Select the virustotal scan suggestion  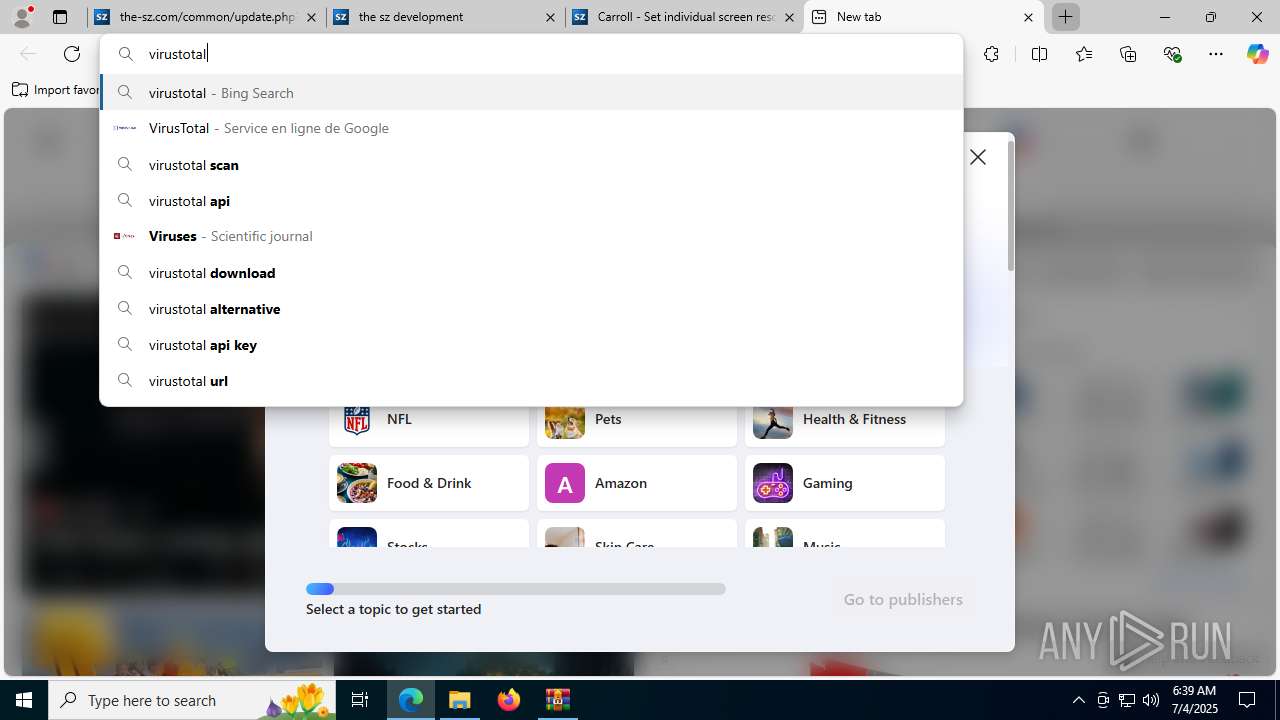pos(531,165)
